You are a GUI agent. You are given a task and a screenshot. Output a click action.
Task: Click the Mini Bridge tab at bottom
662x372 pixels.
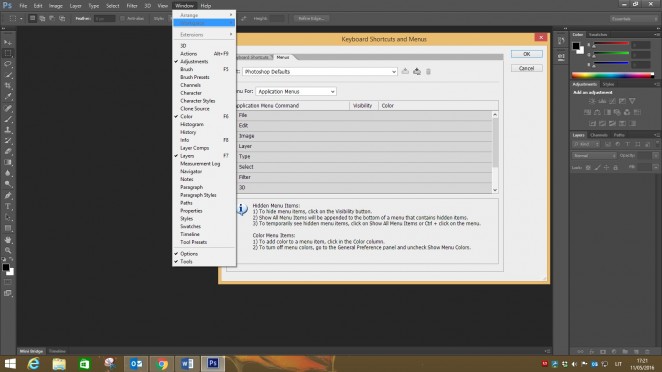(31, 351)
